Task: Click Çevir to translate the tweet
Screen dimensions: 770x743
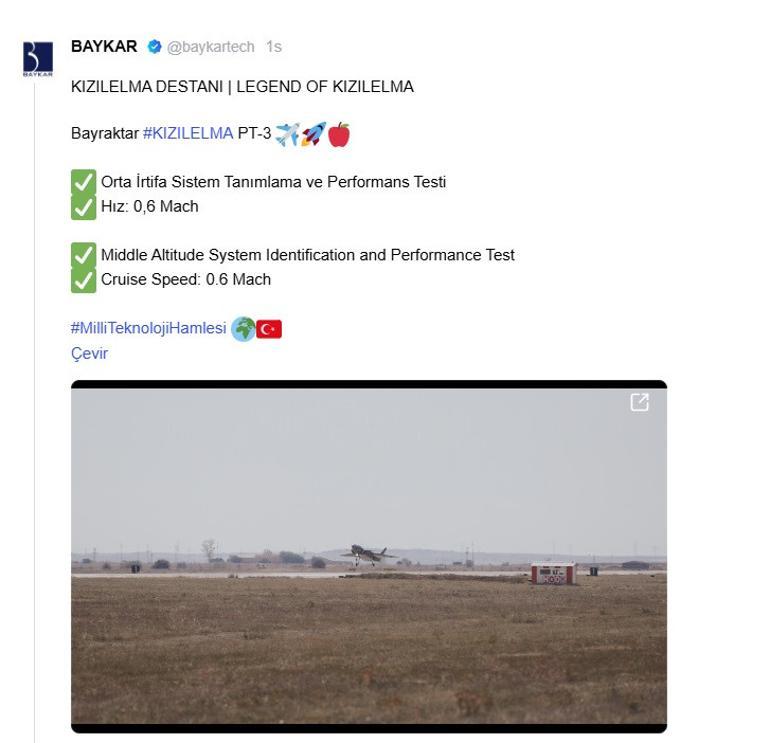Action: [x=89, y=354]
